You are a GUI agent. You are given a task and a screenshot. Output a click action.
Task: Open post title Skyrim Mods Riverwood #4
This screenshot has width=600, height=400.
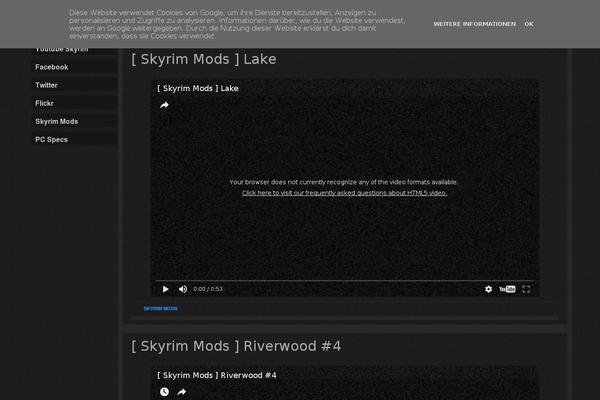(236, 346)
